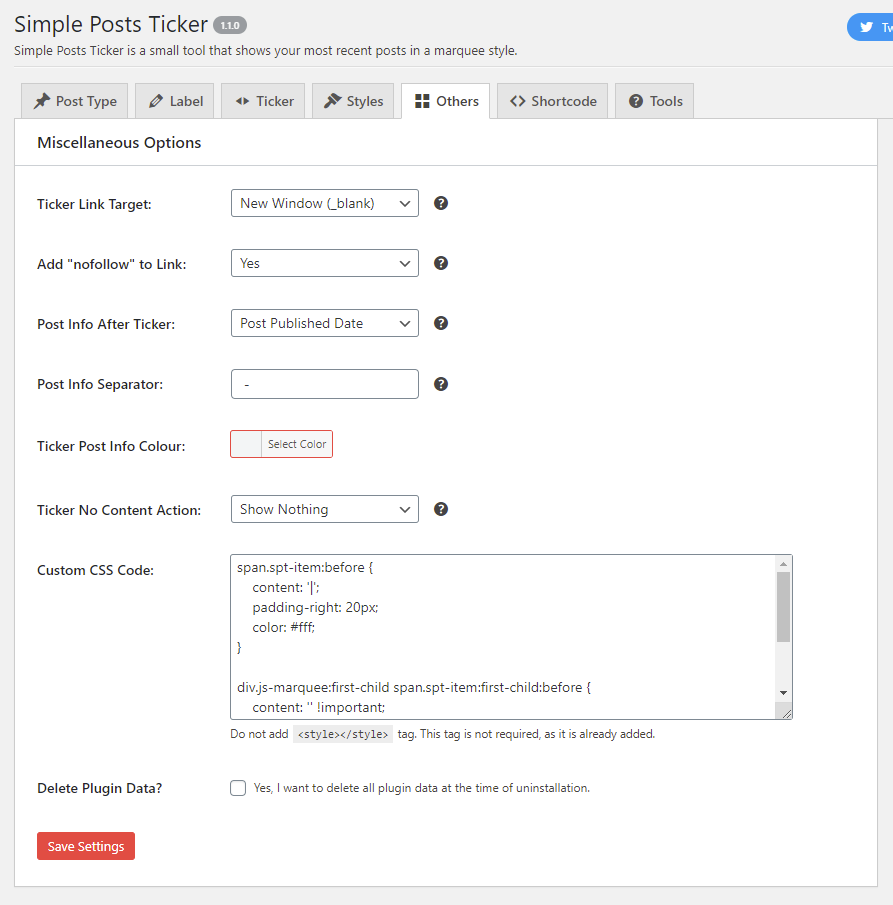Click help icon beside Post Info Separator

[x=441, y=384]
